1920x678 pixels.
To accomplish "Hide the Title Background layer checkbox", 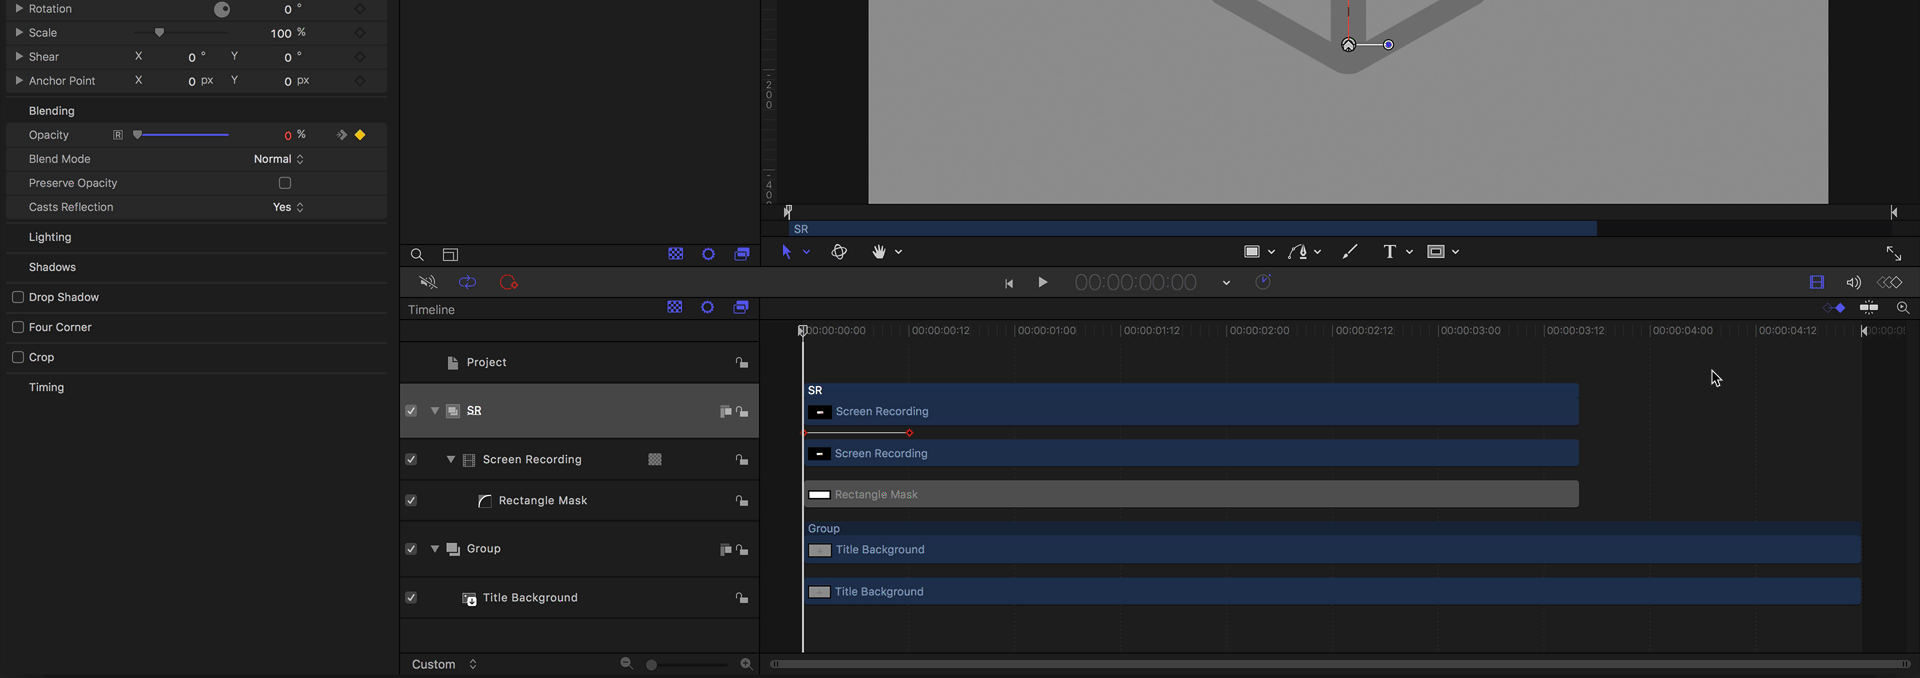I will point(411,597).
